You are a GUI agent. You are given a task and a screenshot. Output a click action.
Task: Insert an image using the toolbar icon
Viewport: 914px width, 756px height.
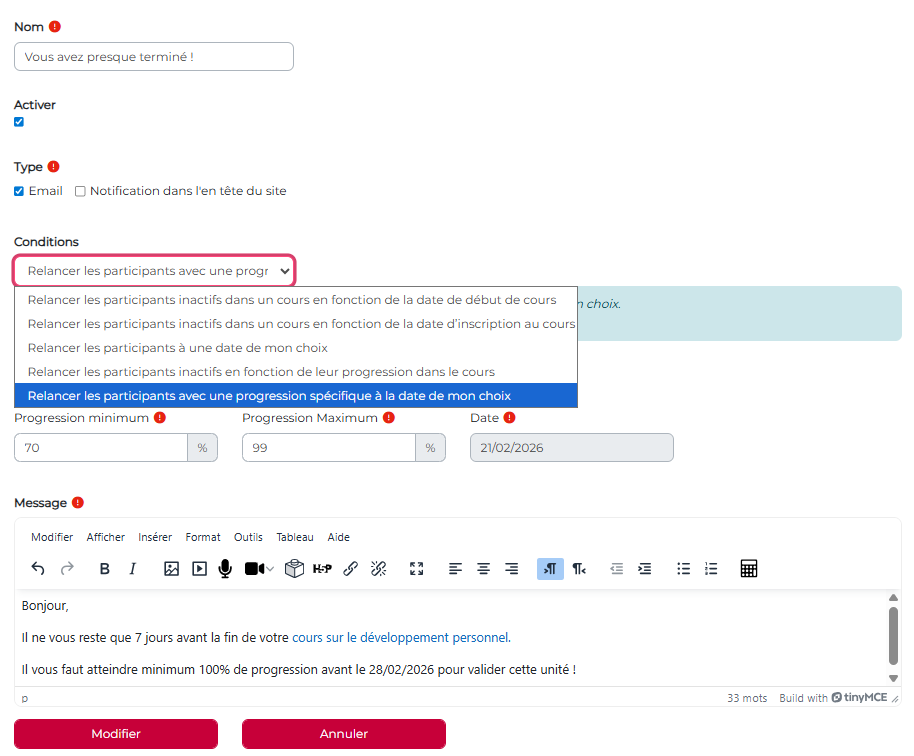point(171,569)
